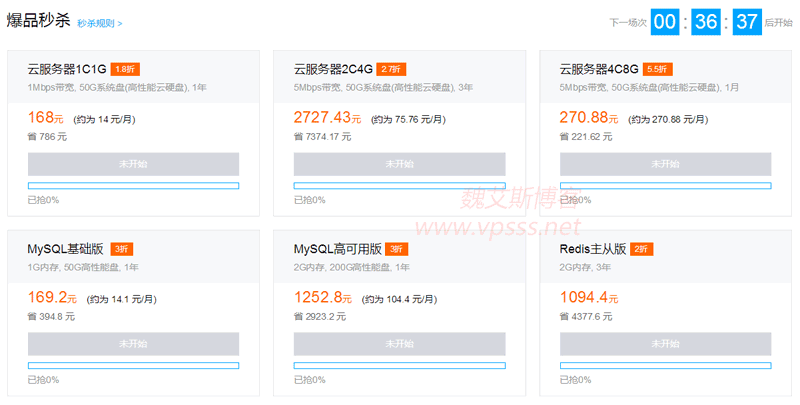
Task: Click the 2.7折 discount badge
Action: [x=391, y=69]
